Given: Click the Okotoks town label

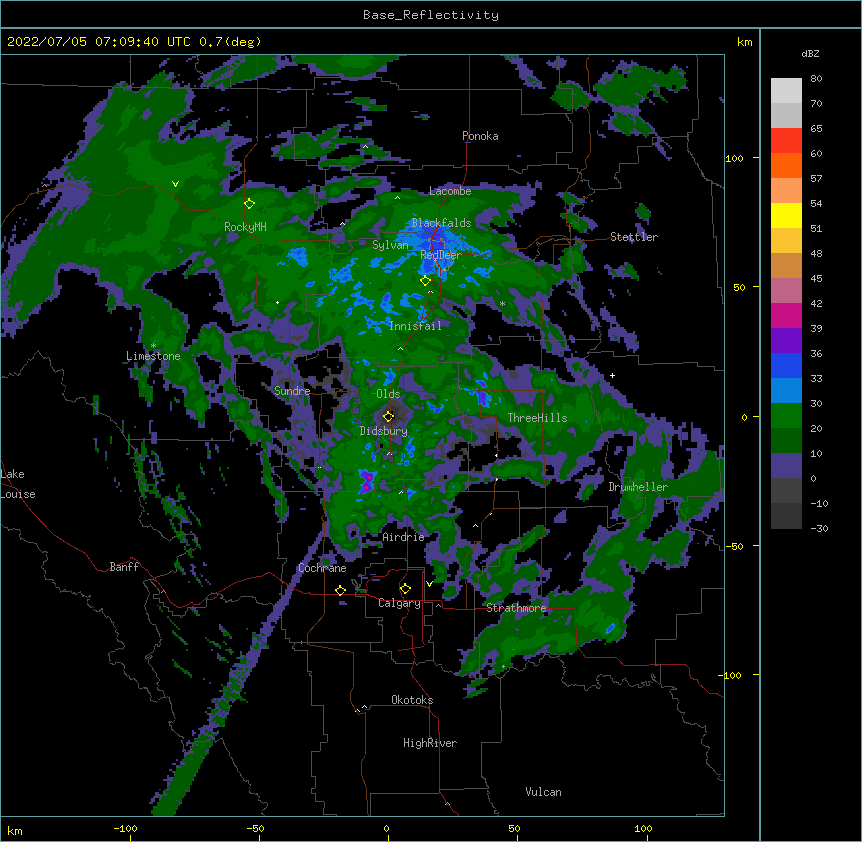Looking at the screenshot, I should [x=412, y=700].
